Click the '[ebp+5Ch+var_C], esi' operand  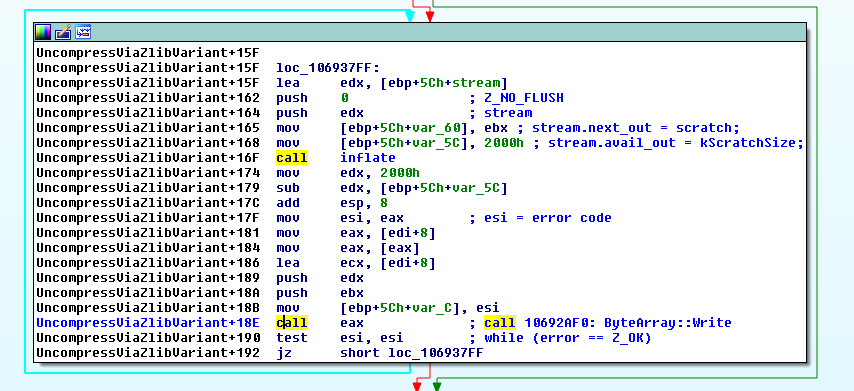(419, 308)
